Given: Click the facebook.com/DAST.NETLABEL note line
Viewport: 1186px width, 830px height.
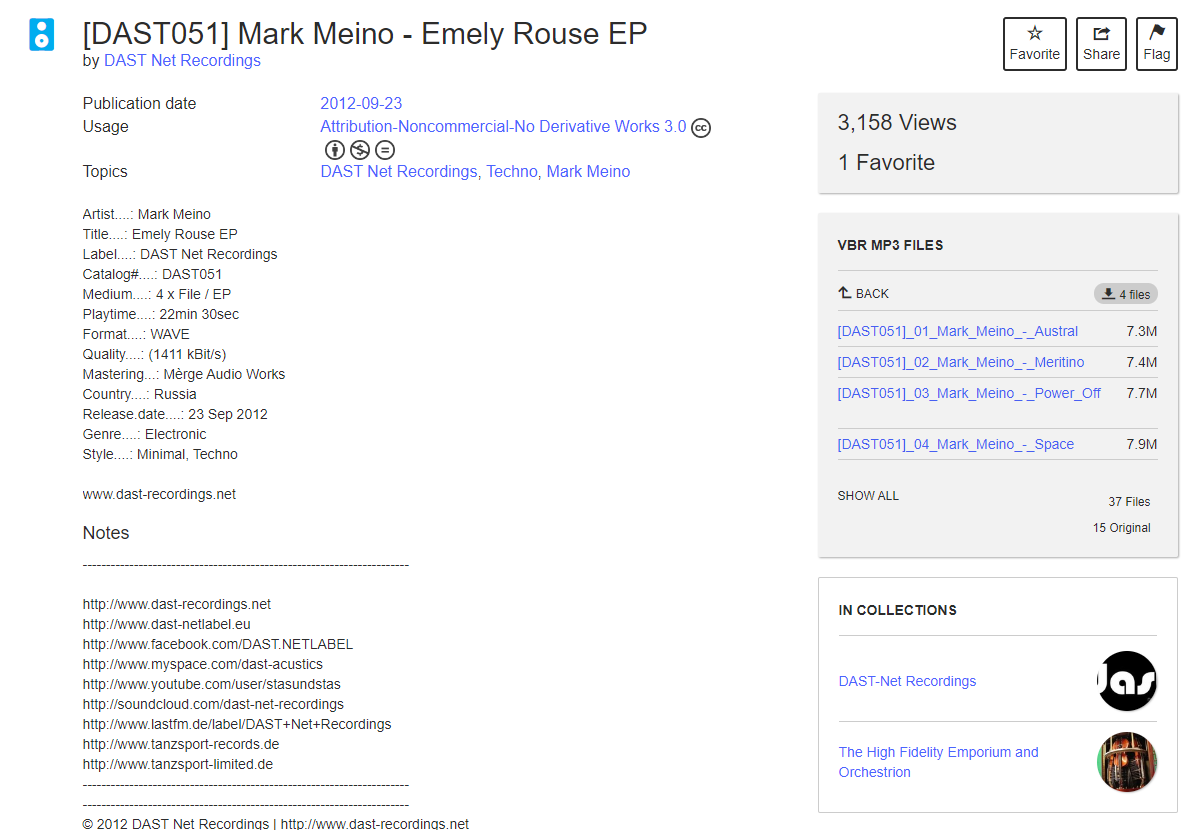Looking at the screenshot, I should [218, 644].
